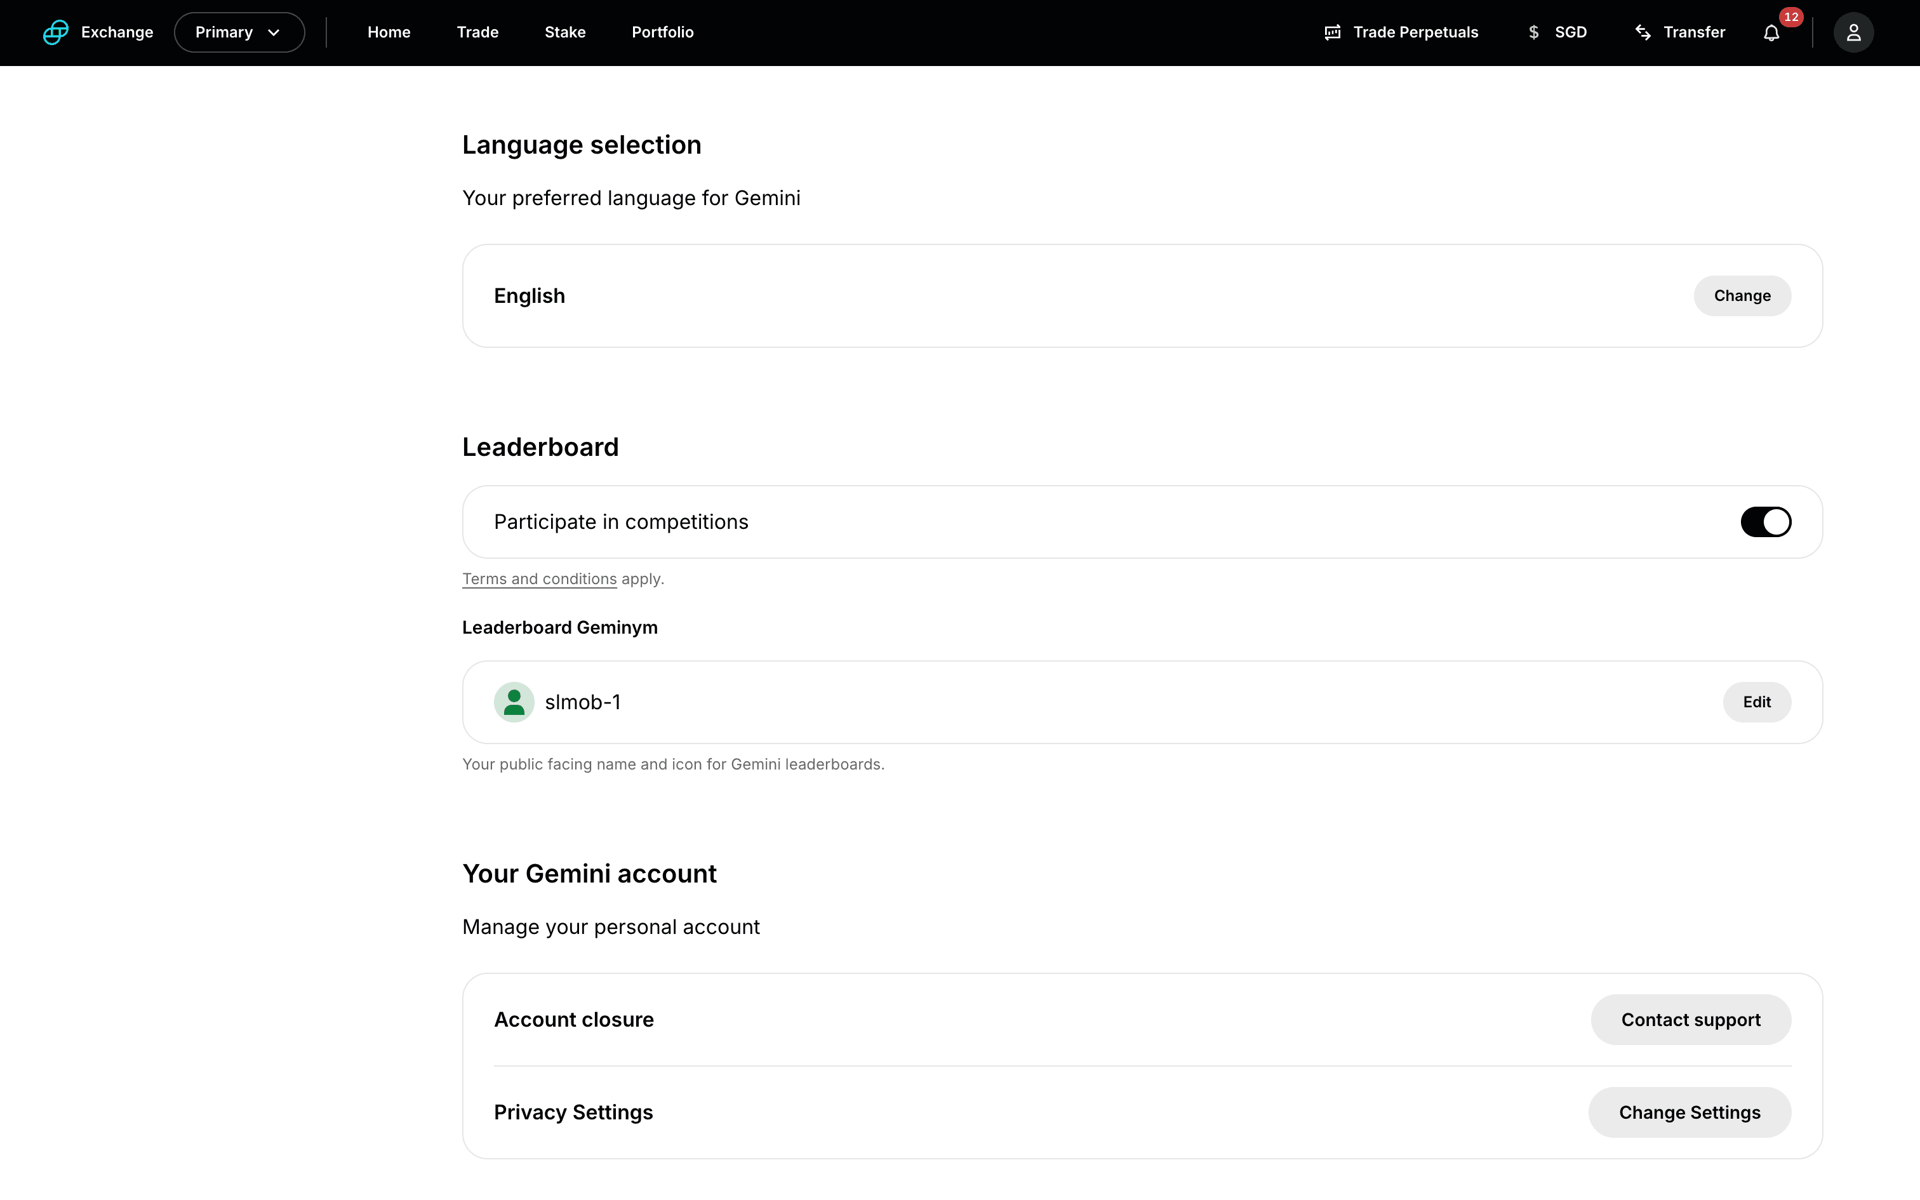Click the public facing name description text
This screenshot has height=1200, width=1920.
click(673, 765)
